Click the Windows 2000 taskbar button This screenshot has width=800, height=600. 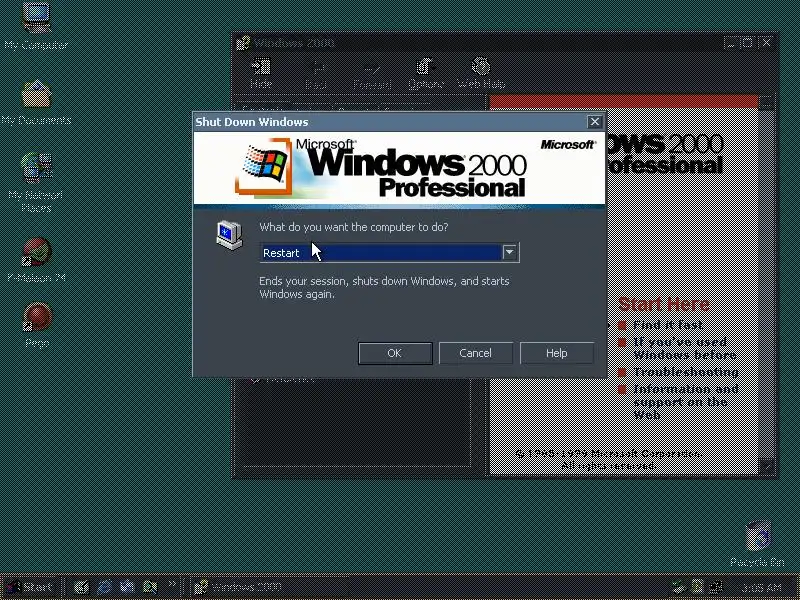click(x=269, y=587)
